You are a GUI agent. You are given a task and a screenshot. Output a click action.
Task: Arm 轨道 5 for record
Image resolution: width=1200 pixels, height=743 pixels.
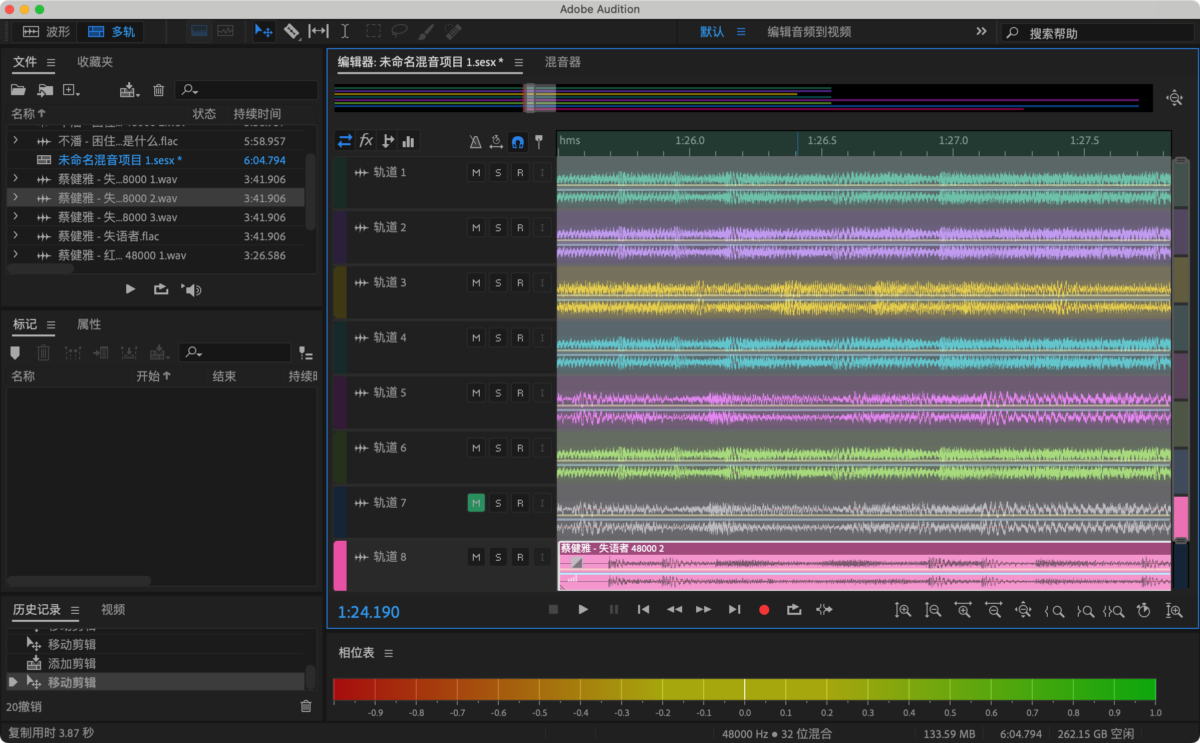(x=520, y=393)
